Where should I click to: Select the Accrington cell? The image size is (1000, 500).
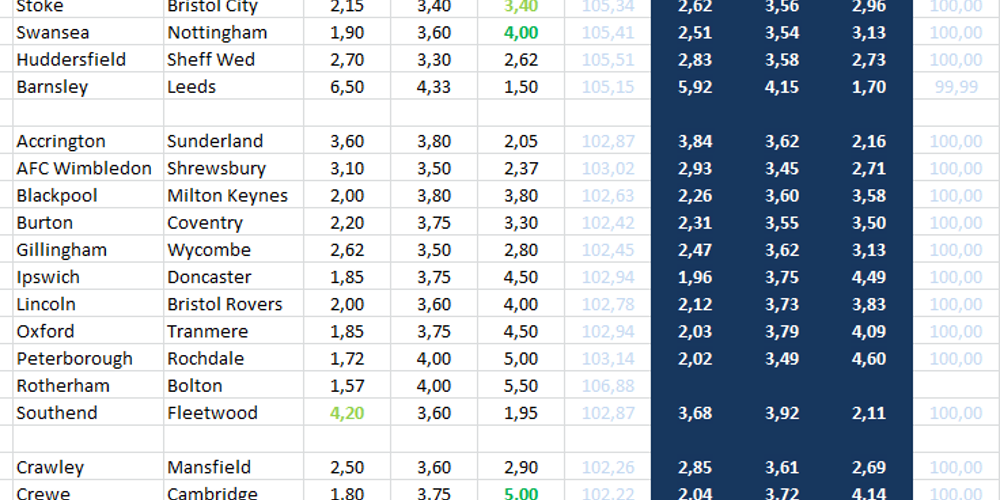point(88,141)
